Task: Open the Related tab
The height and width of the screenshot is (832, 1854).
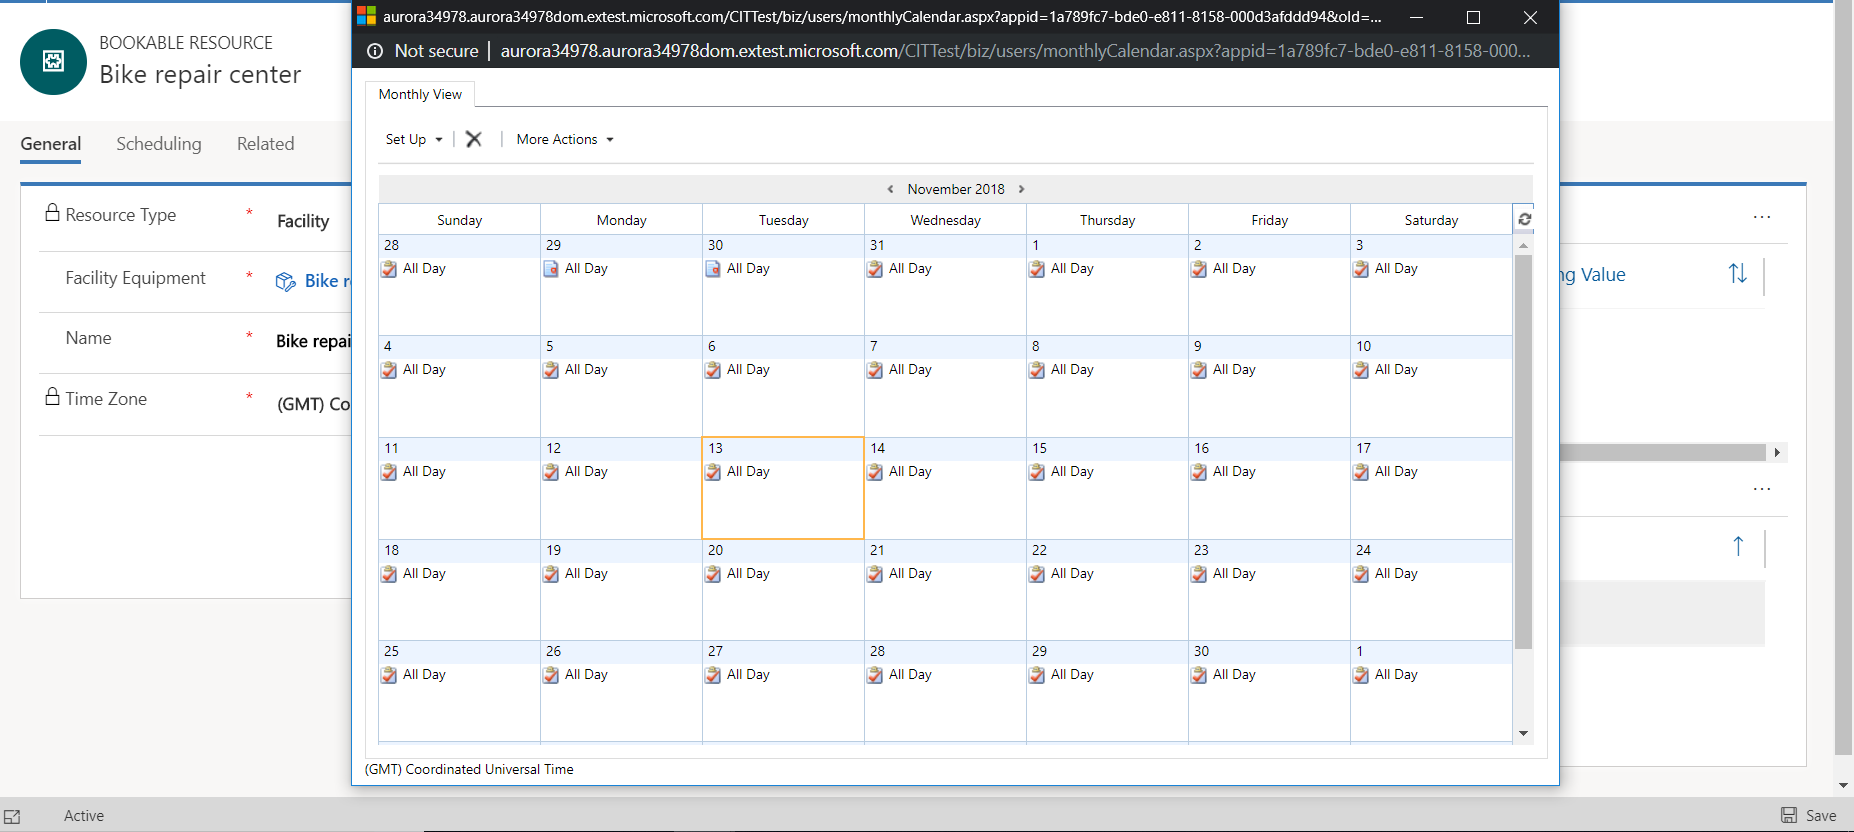Action: point(265,144)
